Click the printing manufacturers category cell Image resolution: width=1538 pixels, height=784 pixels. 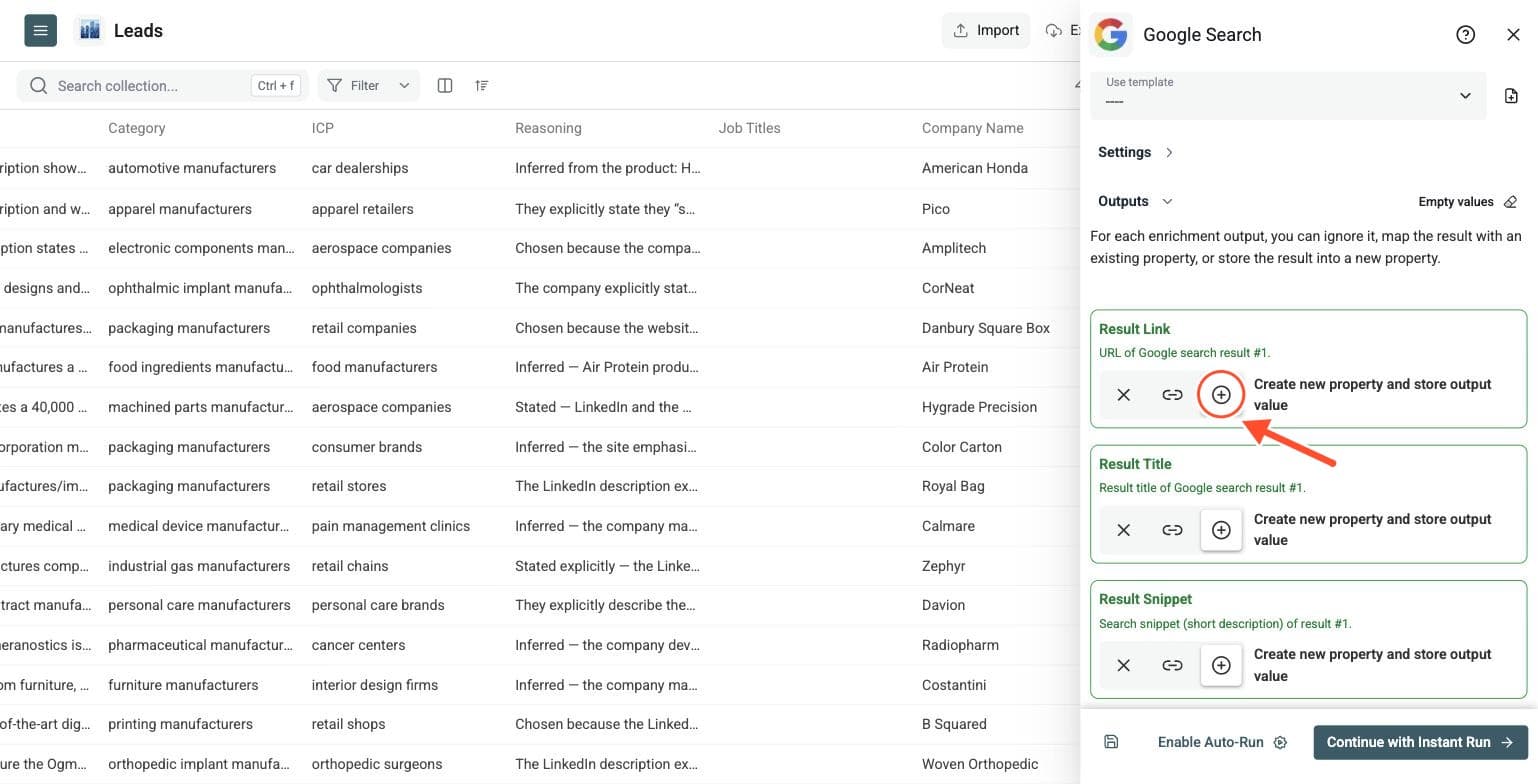pos(180,724)
